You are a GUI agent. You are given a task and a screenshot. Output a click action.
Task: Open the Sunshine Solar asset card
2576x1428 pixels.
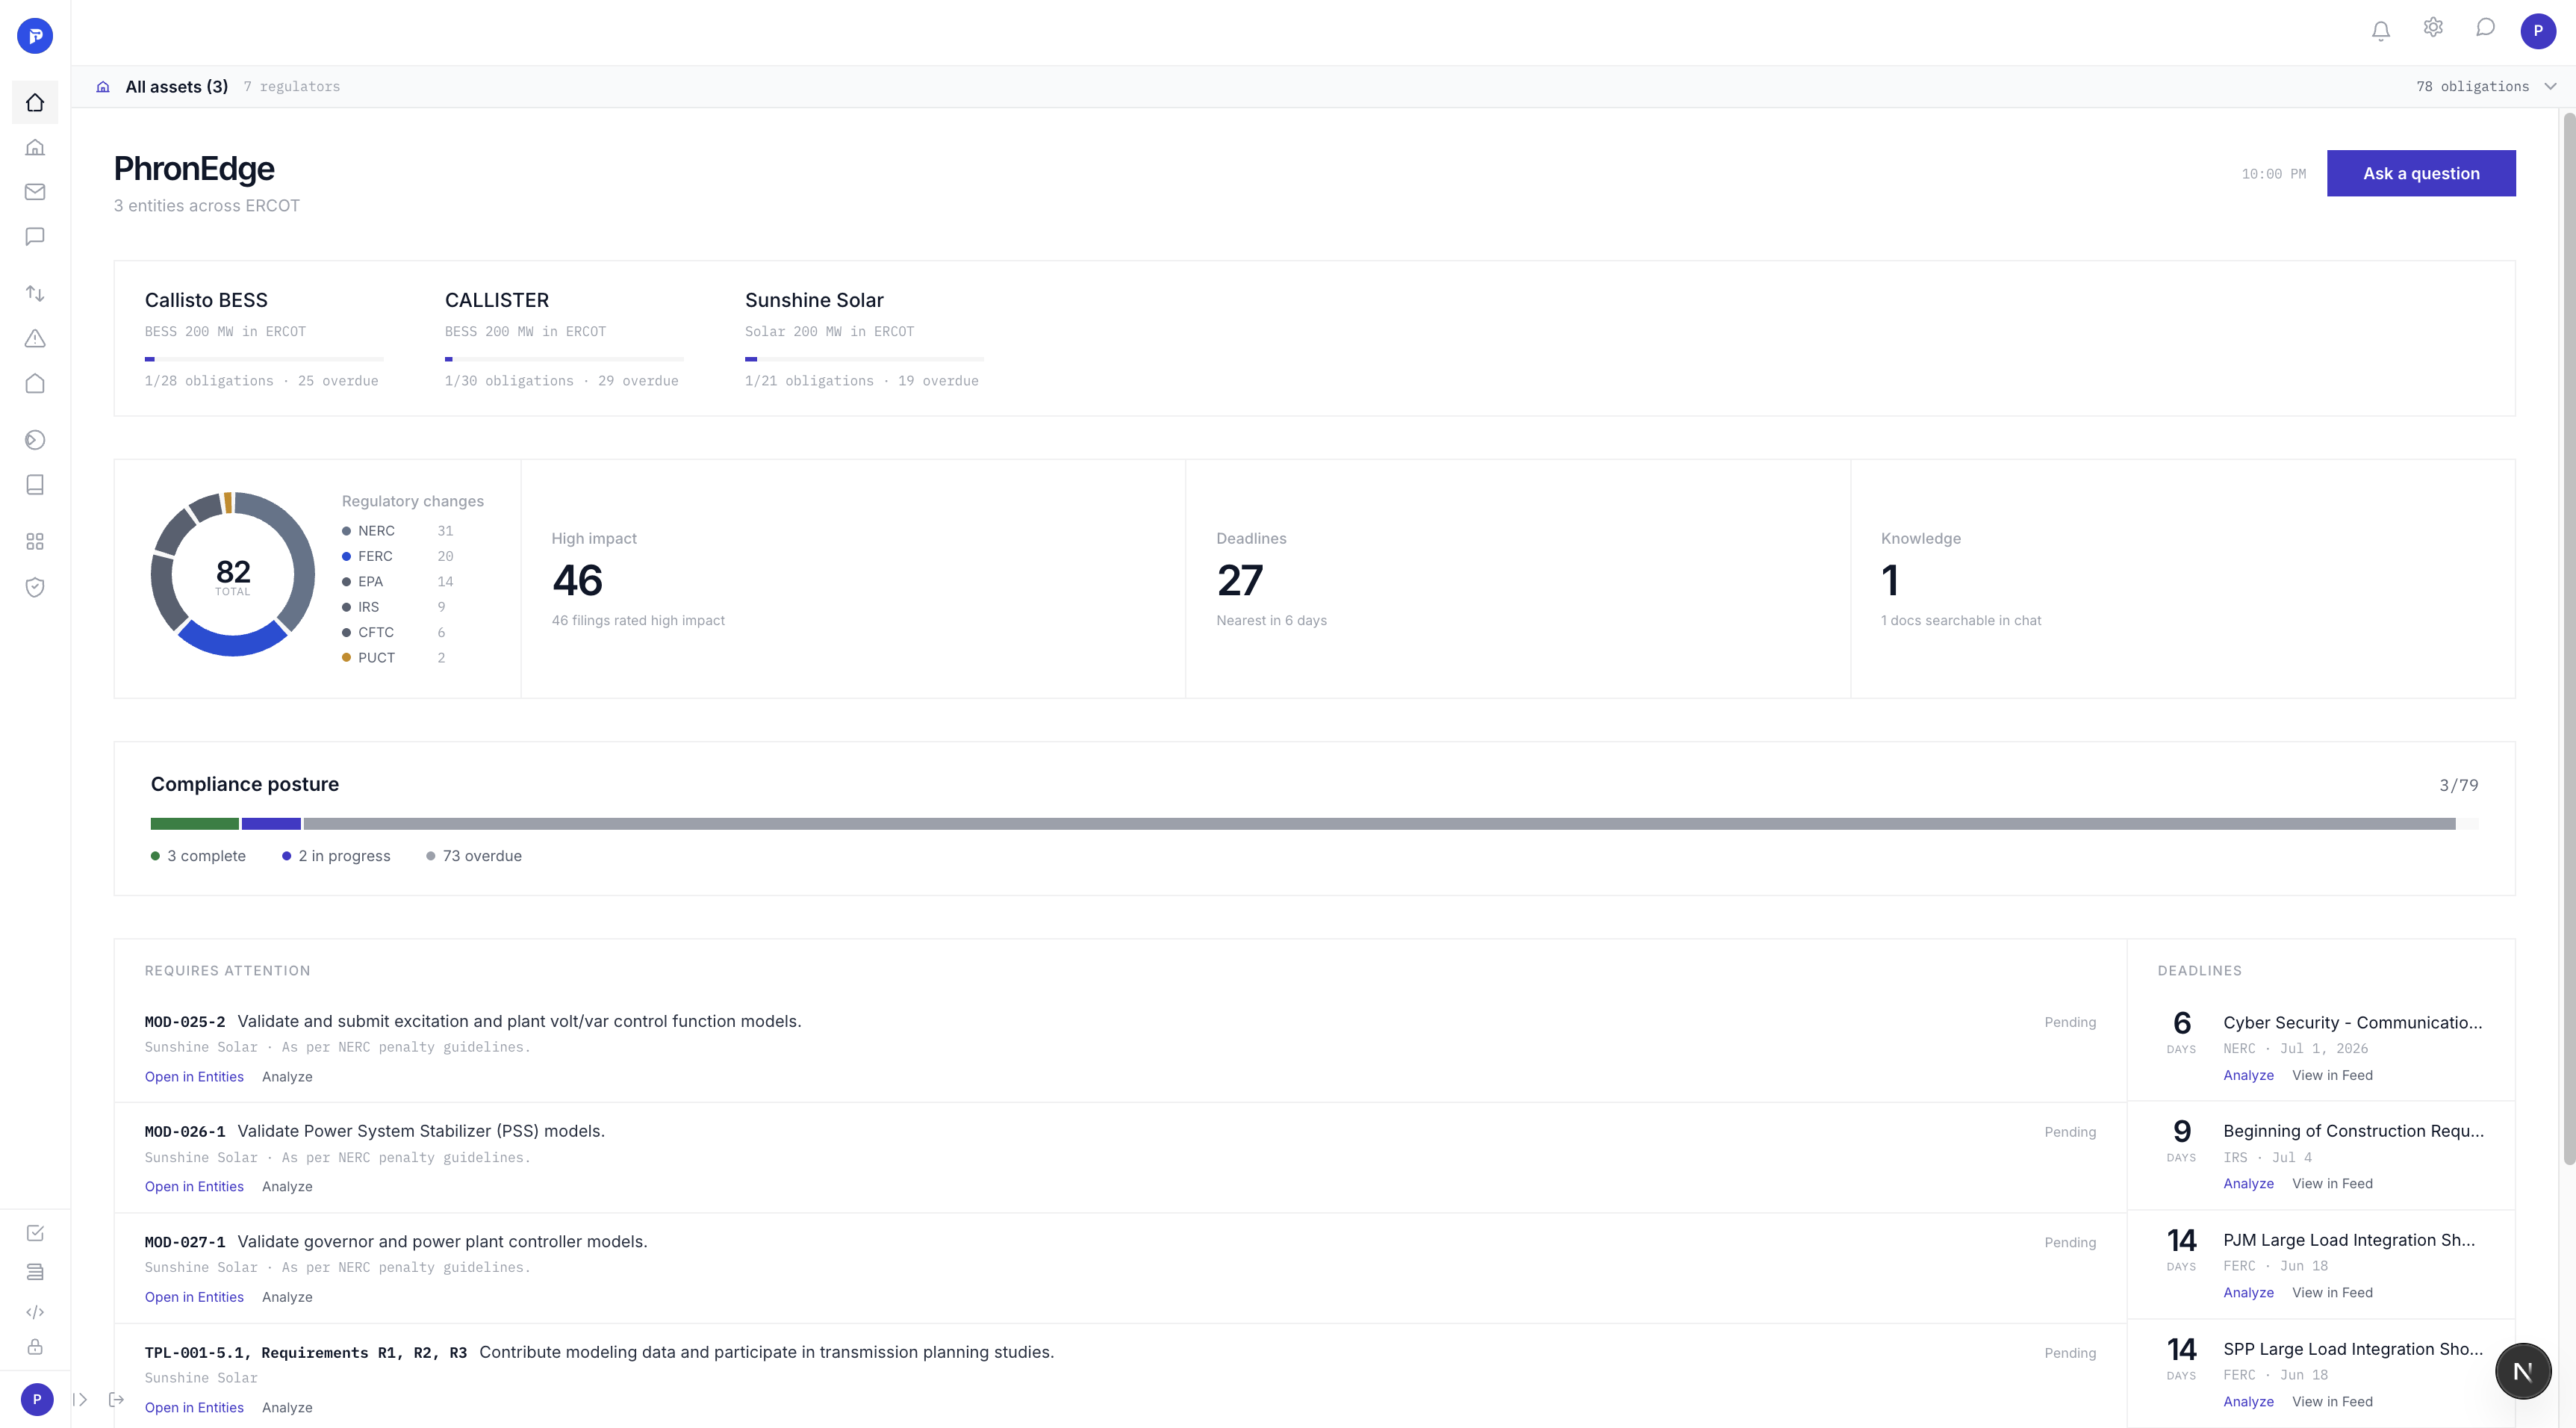click(x=864, y=339)
